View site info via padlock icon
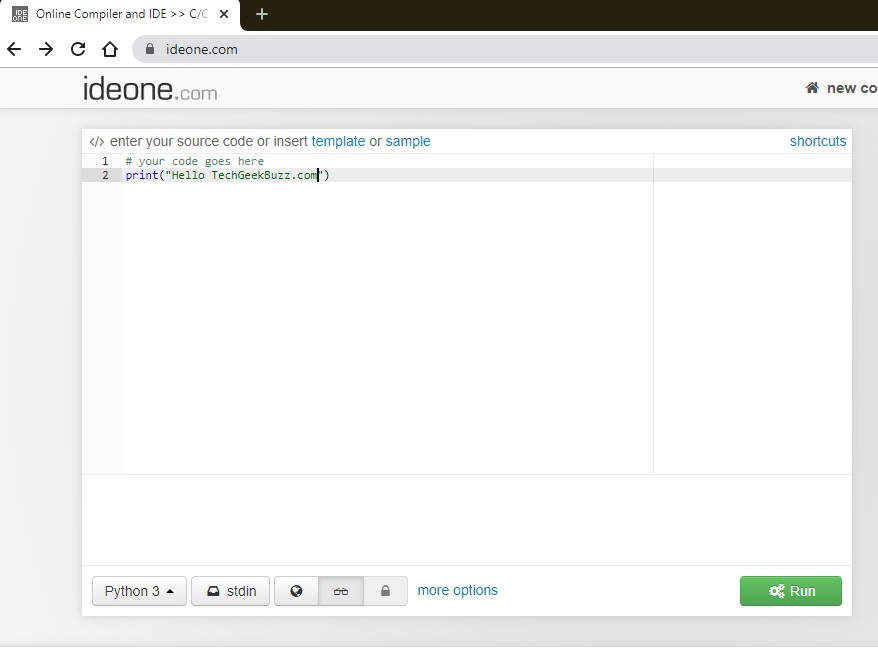The width and height of the screenshot is (878, 654). pos(151,49)
